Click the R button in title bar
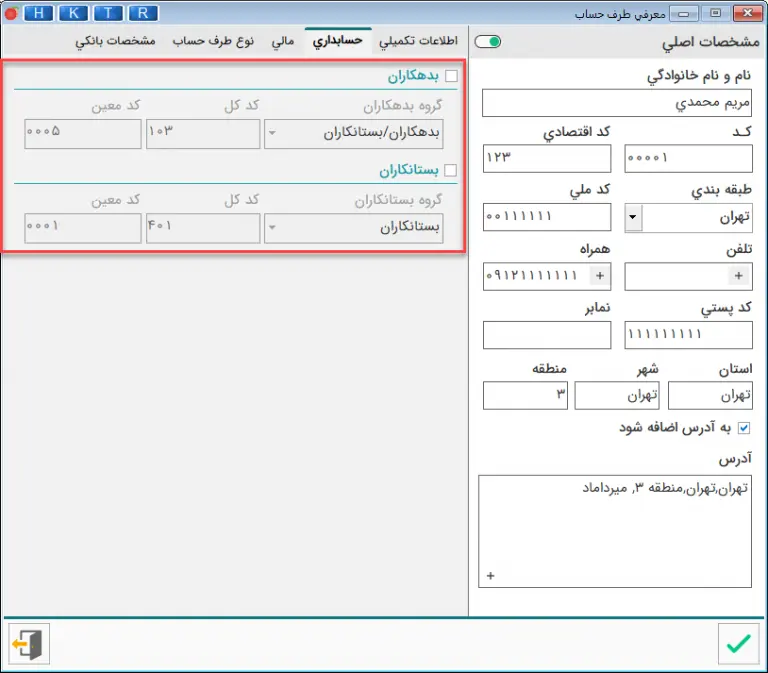This screenshot has height=673, width=768. [x=143, y=13]
